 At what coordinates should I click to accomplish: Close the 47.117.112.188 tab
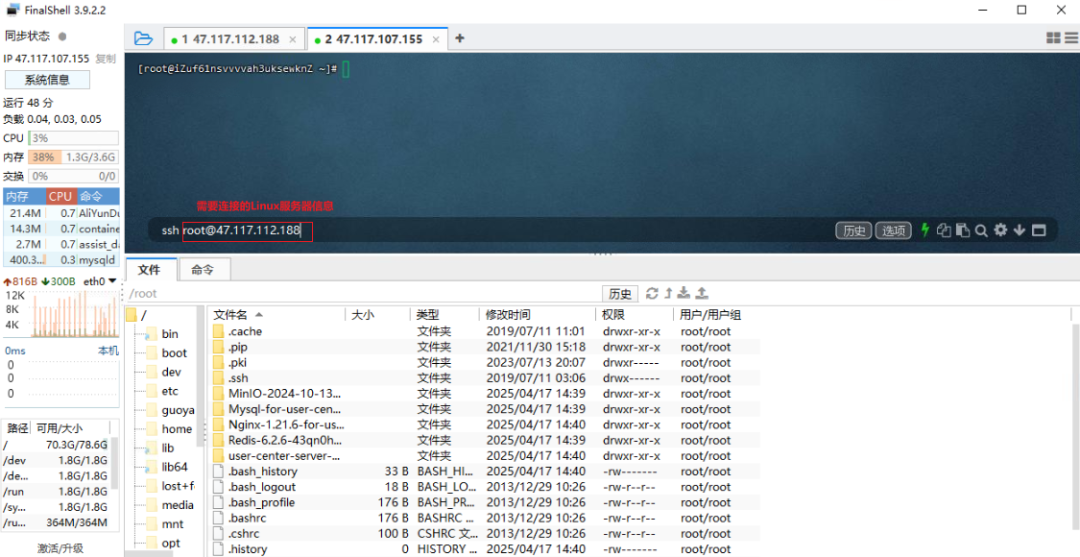[292, 39]
